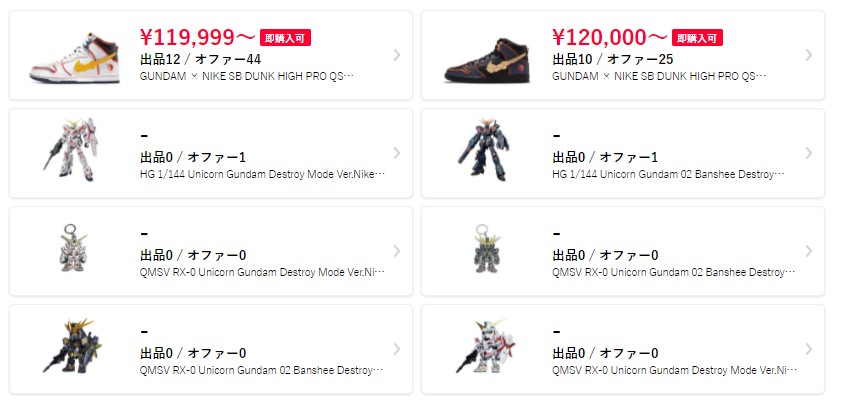
Task: Click the chevron on the HG Unicorn Destroy Mode row
Action: point(397,153)
